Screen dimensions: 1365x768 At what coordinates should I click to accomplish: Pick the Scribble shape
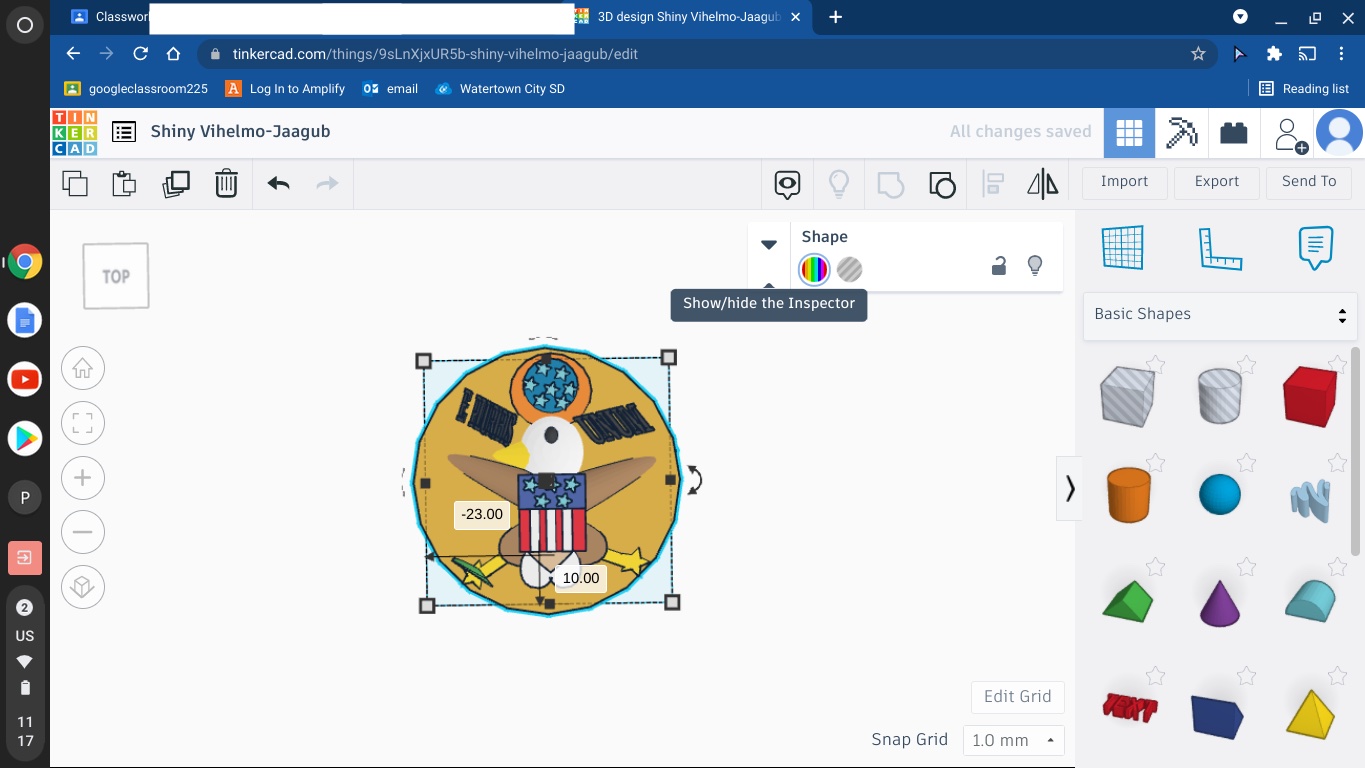pyautogui.click(x=1310, y=500)
